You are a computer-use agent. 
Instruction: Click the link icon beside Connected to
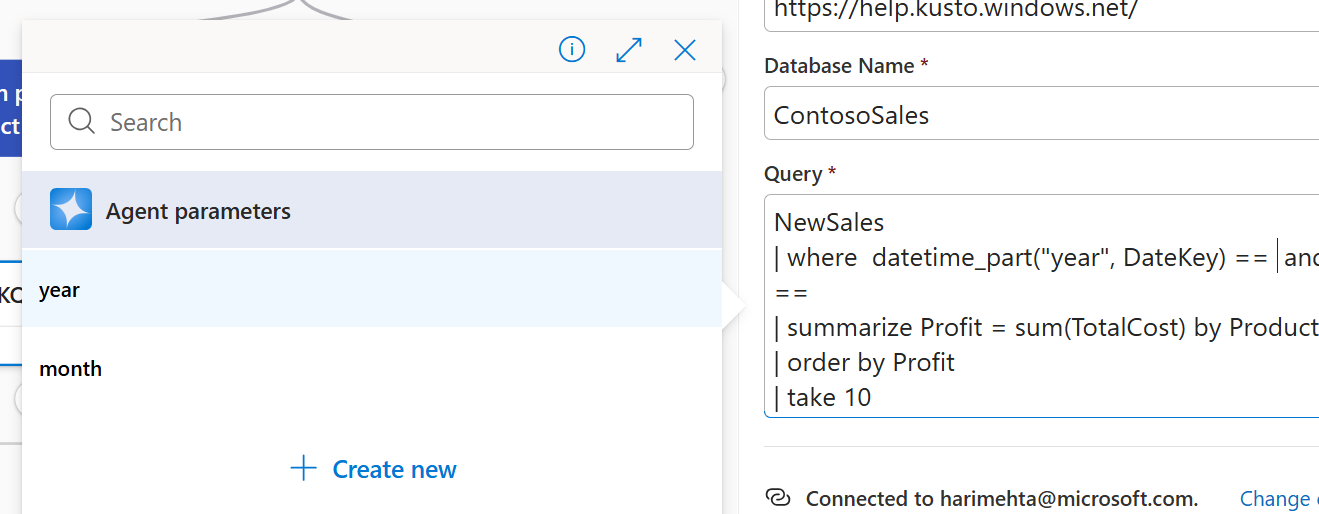click(778, 498)
